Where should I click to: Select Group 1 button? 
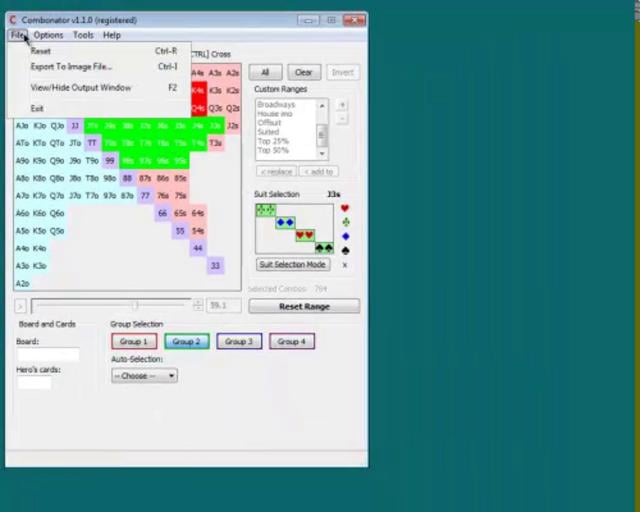pyautogui.click(x=134, y=341)
